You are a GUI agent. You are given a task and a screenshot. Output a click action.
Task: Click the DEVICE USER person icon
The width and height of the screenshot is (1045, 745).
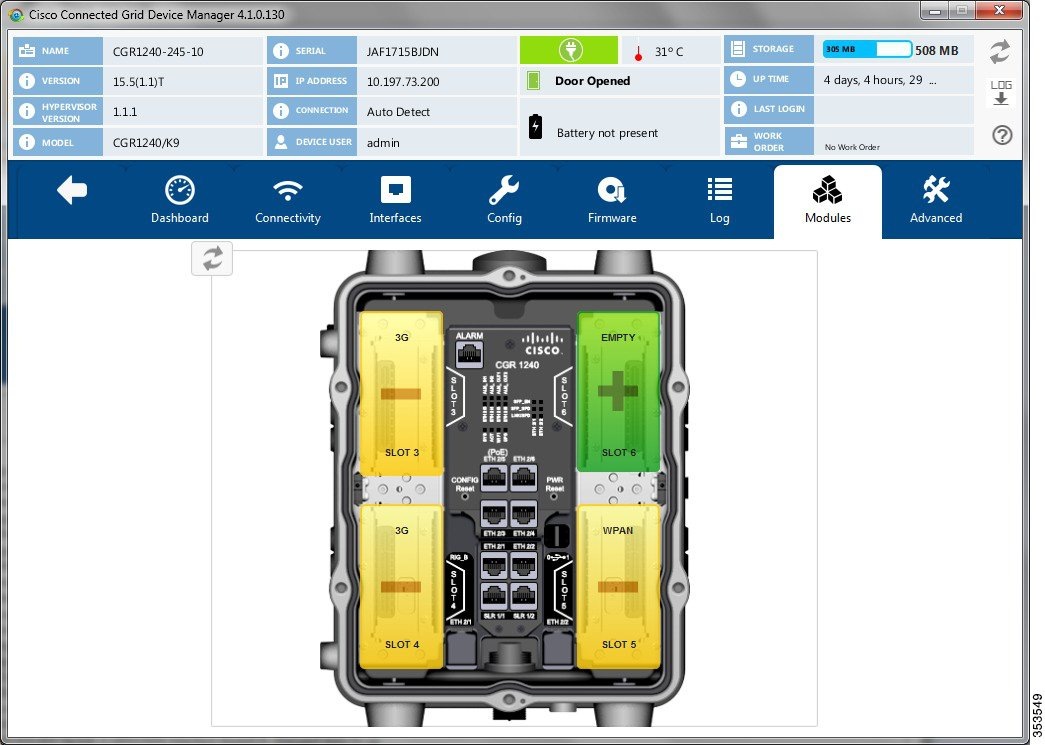point(281,141)
